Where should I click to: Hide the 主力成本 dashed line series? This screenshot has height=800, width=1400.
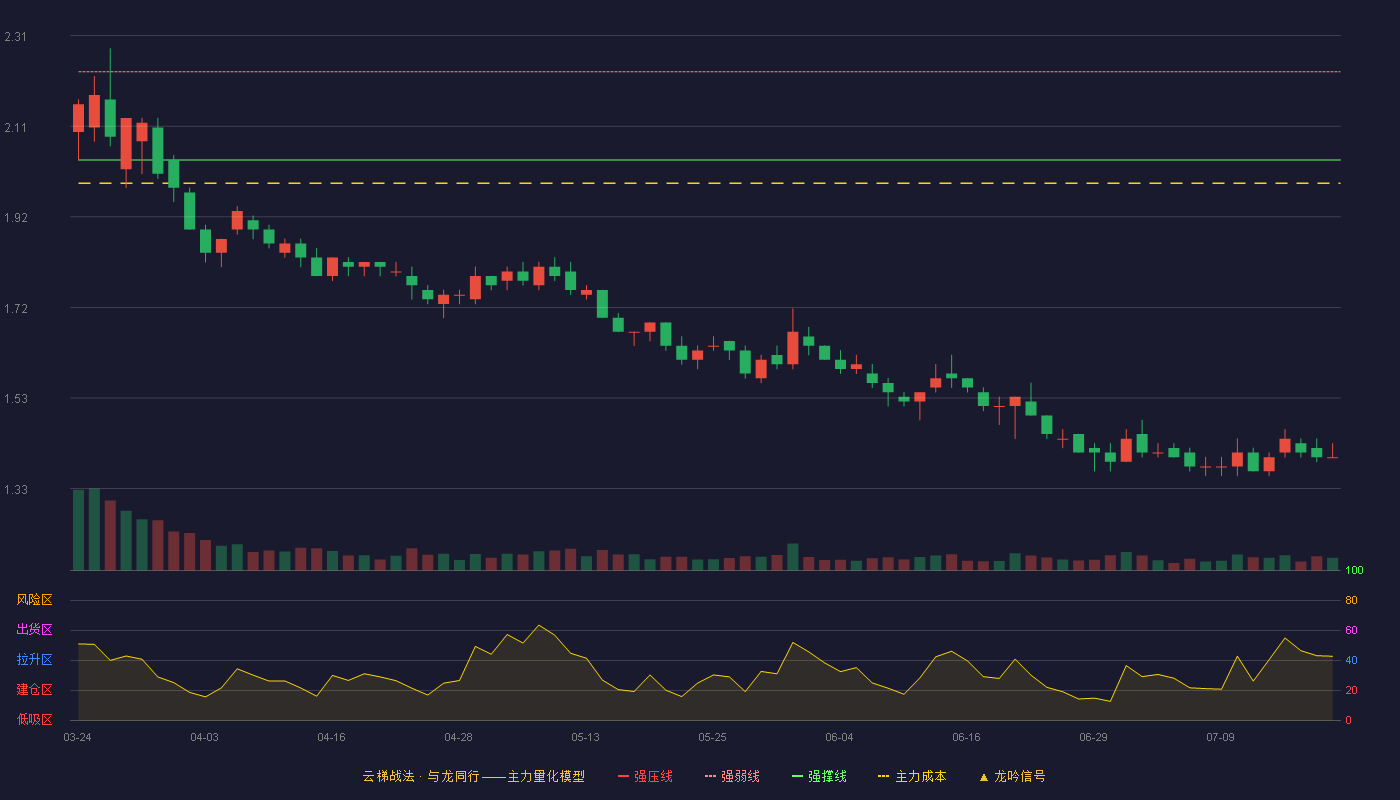(x=911, y=776)
